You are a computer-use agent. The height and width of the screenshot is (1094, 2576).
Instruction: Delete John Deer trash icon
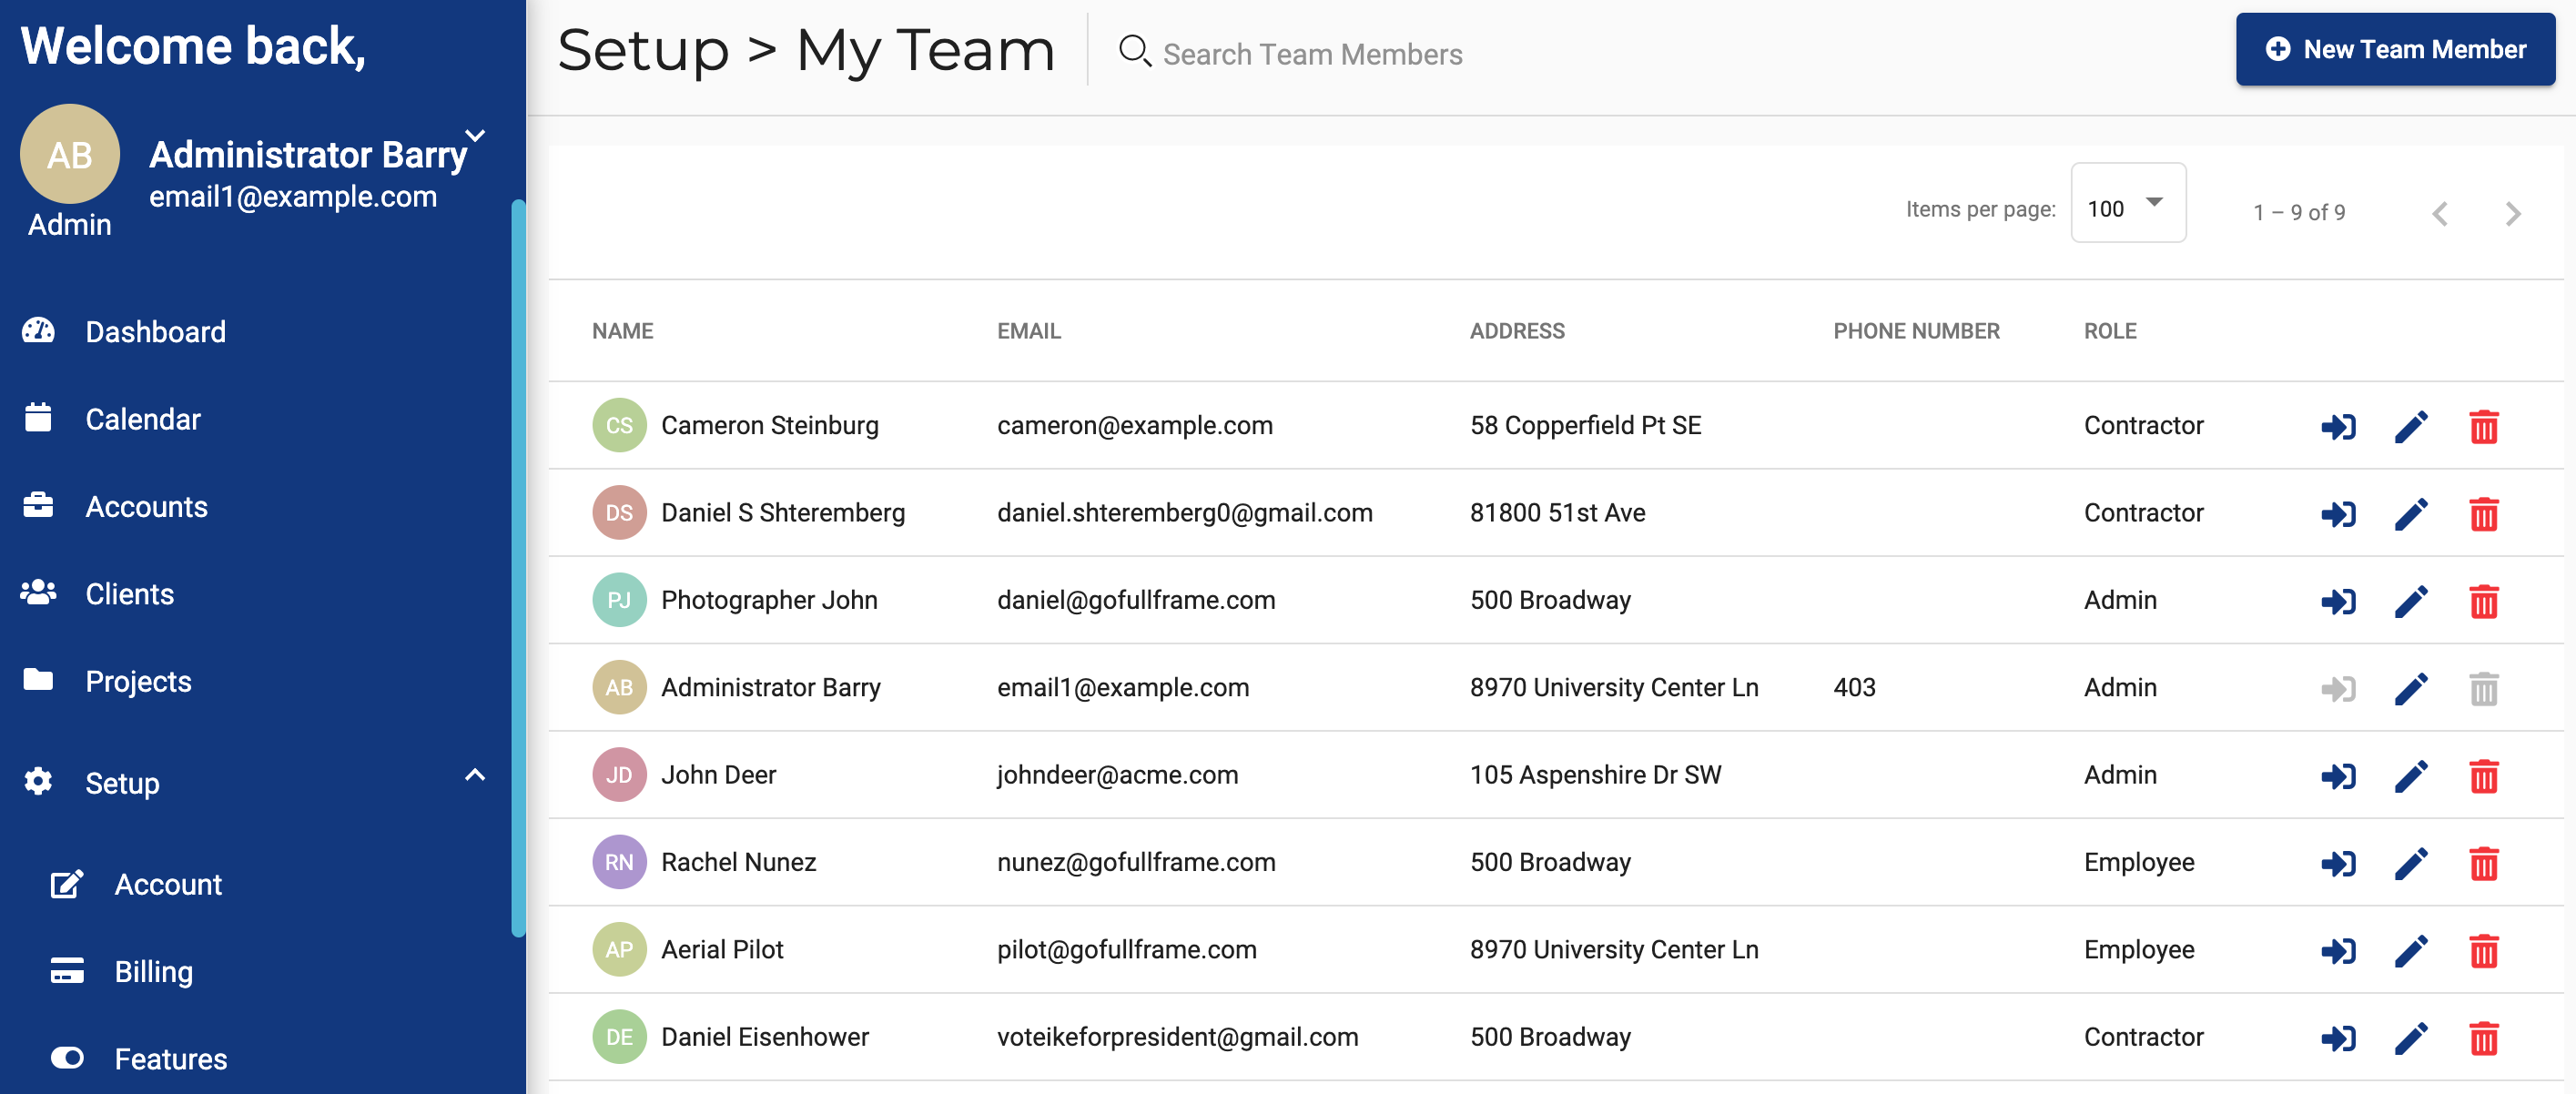2484,776
